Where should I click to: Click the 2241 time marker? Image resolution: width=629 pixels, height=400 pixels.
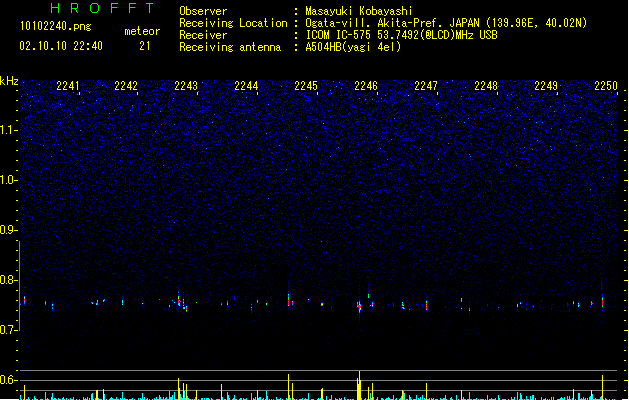pos(68,86)
